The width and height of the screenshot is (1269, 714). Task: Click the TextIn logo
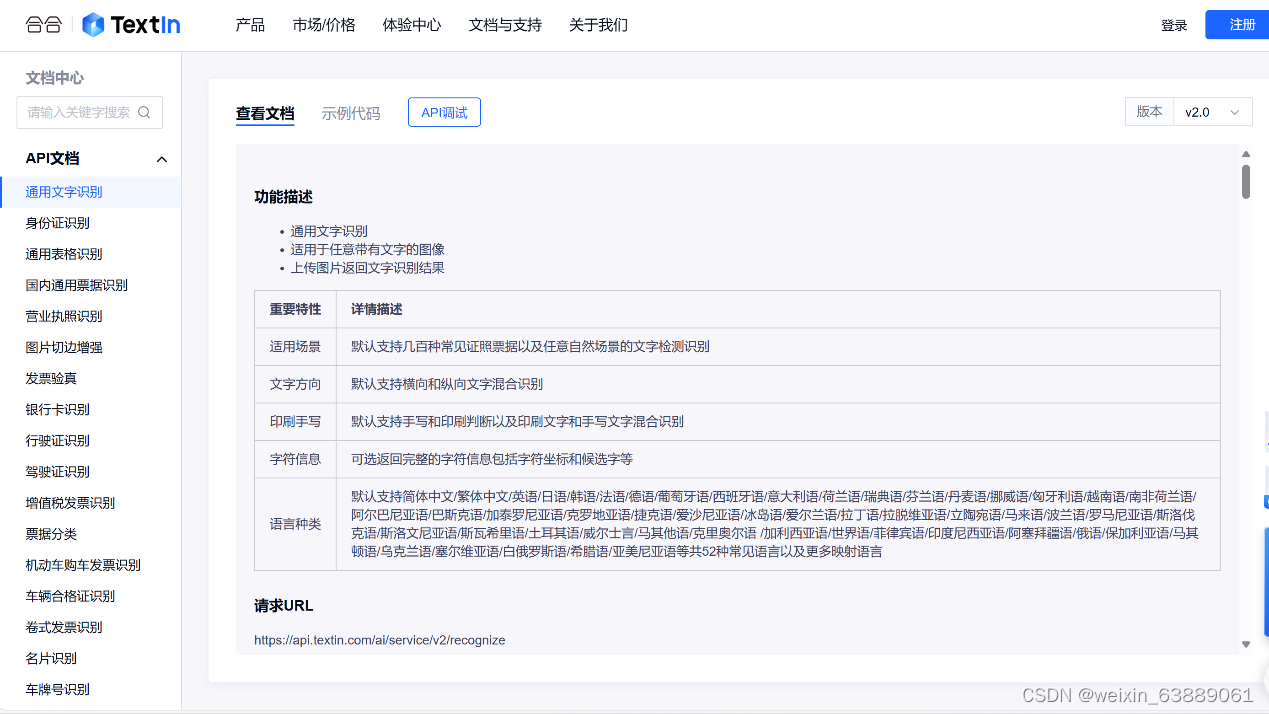131,24
